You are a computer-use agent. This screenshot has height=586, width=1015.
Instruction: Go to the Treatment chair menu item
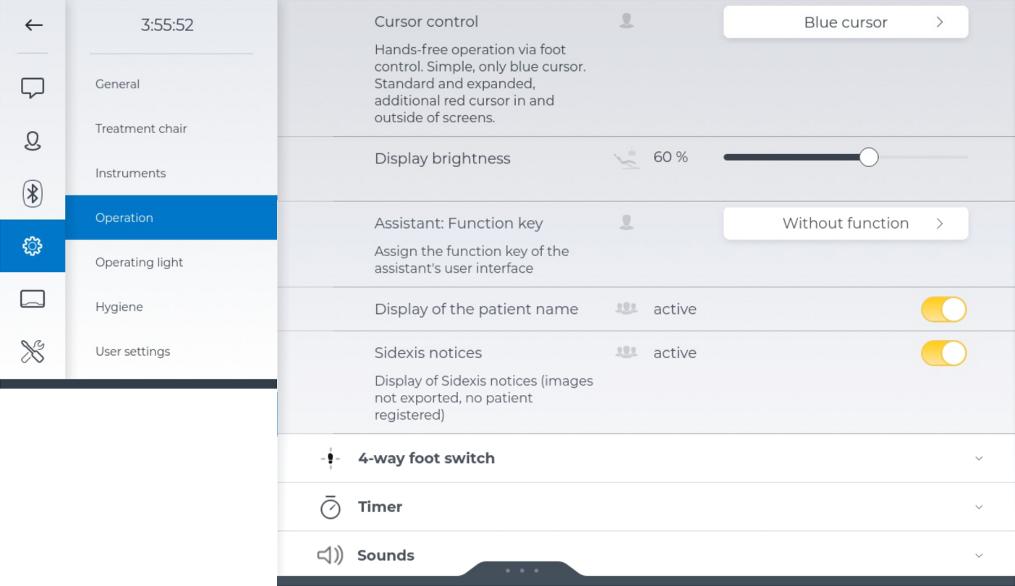(x=141, y=129)
